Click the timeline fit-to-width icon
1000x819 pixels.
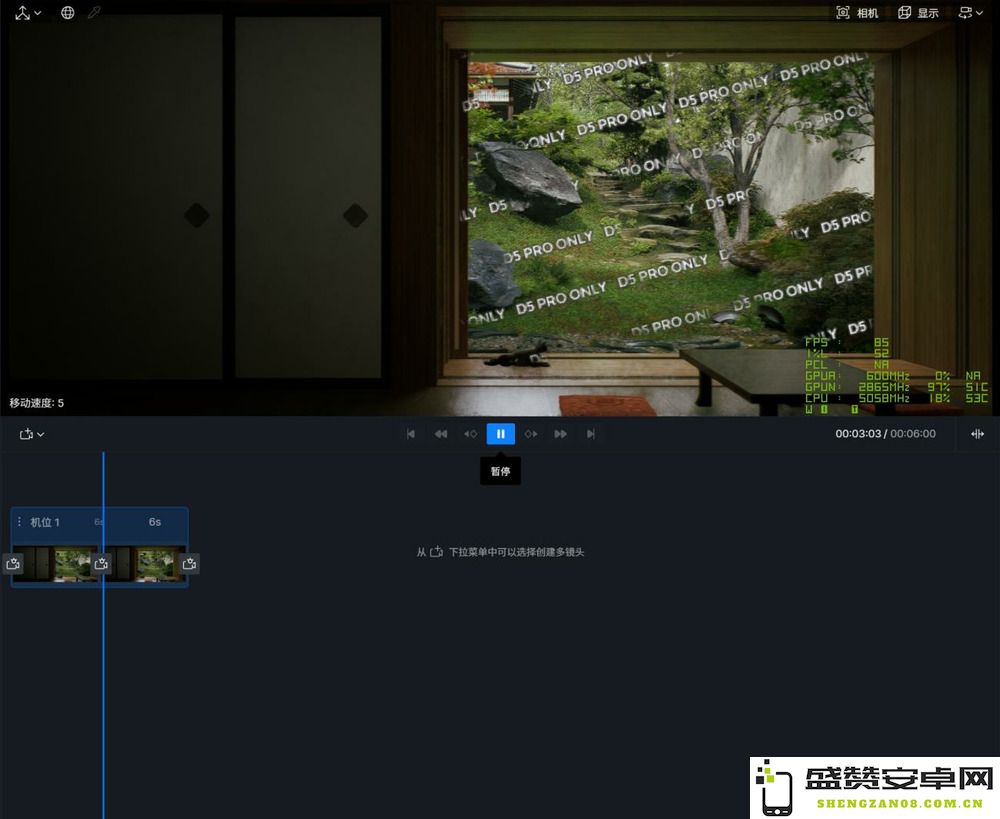977,434
